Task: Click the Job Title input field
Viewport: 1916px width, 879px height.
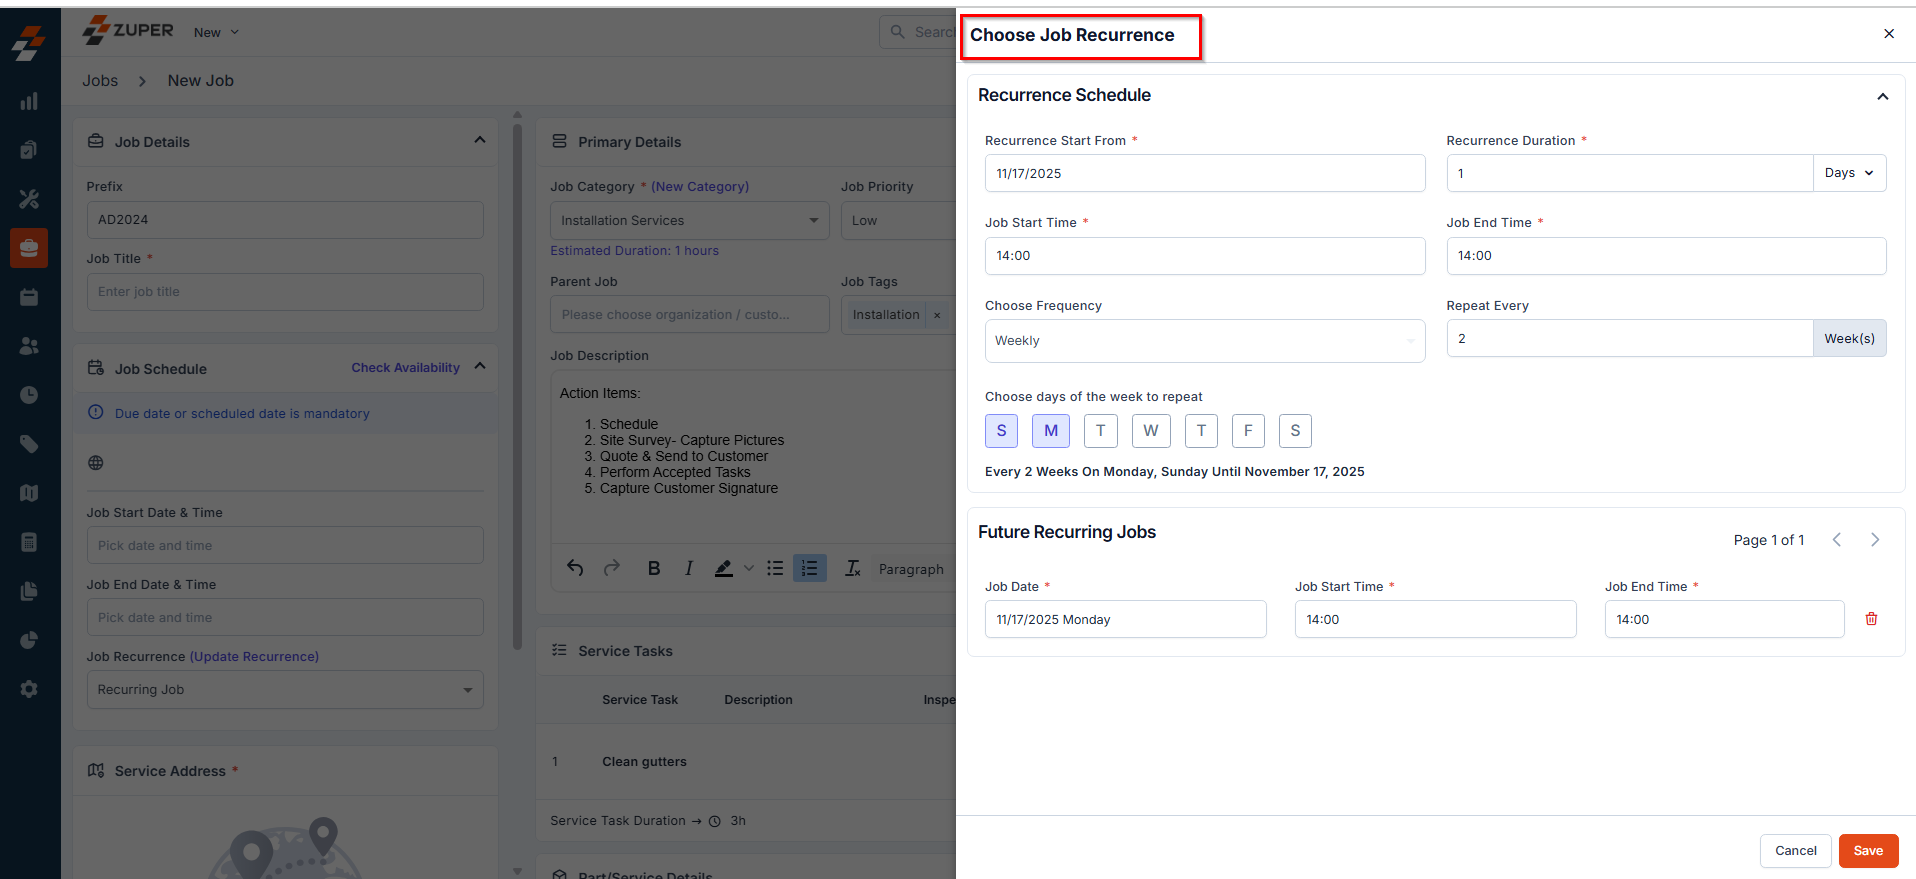Action: (x=285, y=292)
